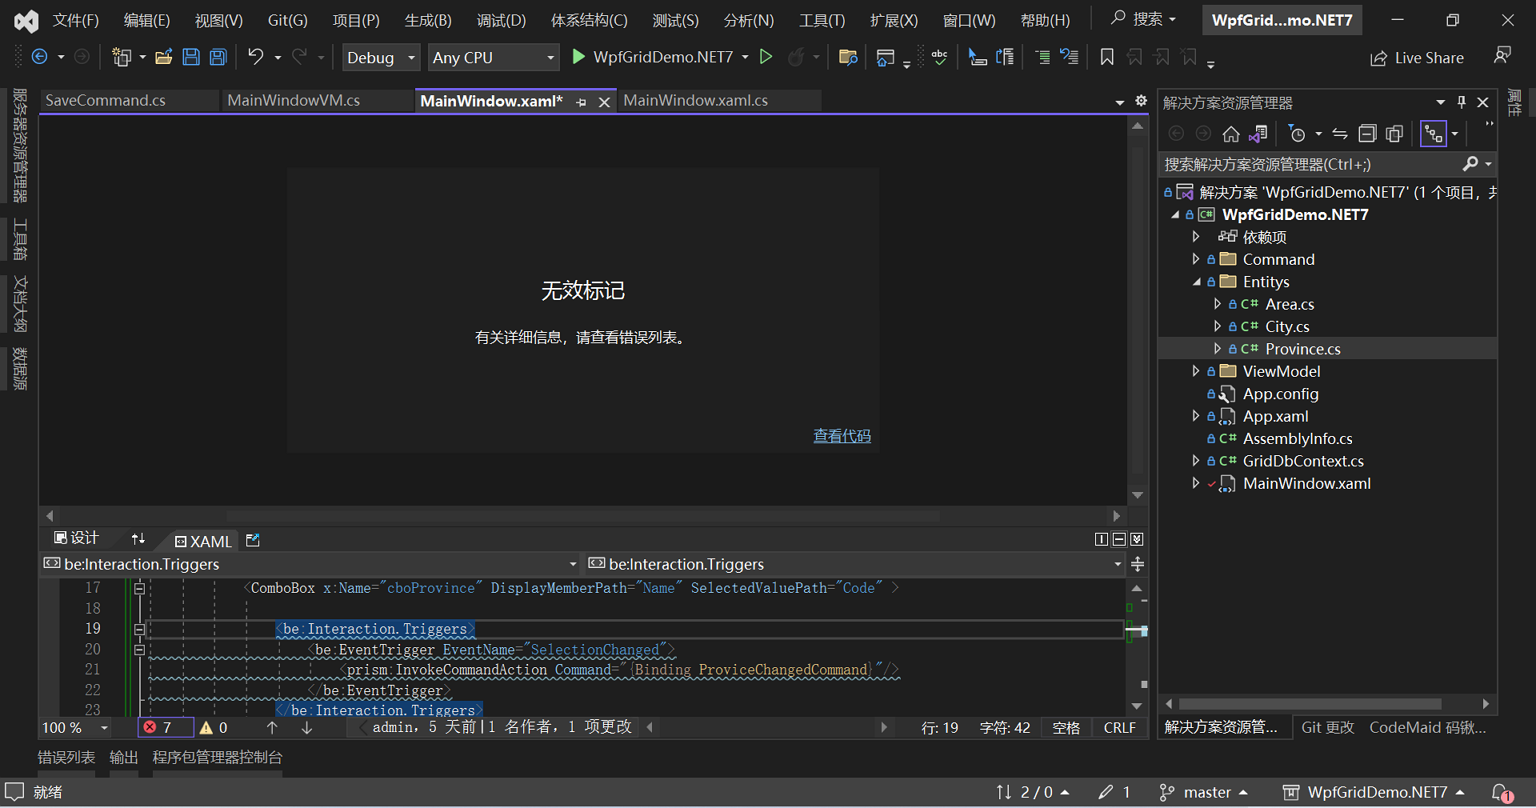The height and width of the screenshot is (808, 1536).
Task: Click Show All Files icon
Action: pos(1394,134)
